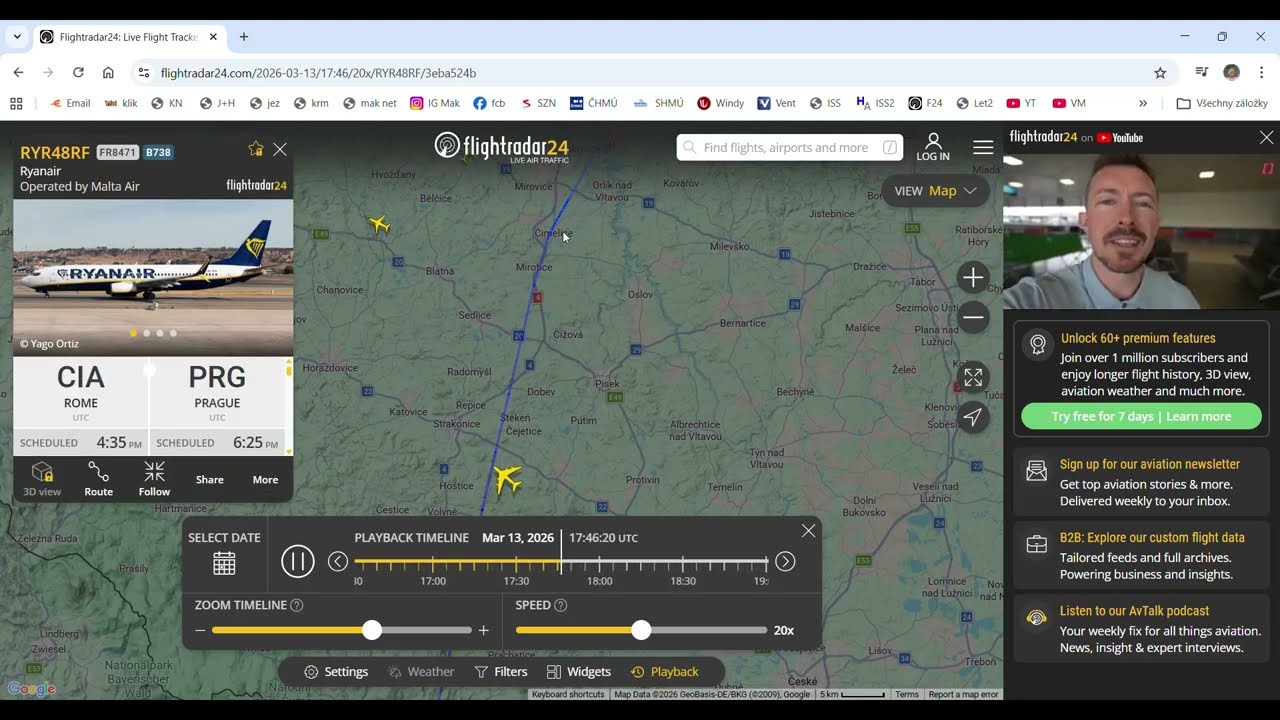Close the Flightradar24 YouTube side panel

pyautogui.click(x=1266, y=137)
